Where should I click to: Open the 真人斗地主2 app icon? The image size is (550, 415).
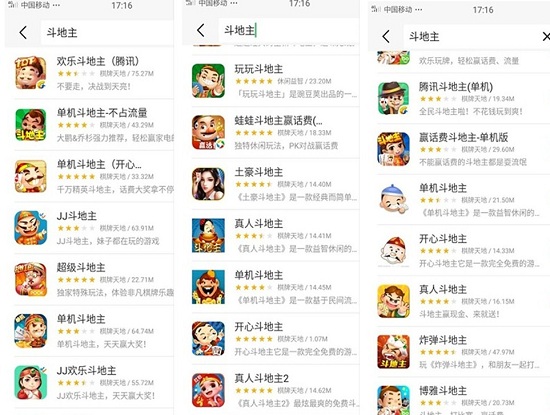pyautogui.click(x=208, y=390)
